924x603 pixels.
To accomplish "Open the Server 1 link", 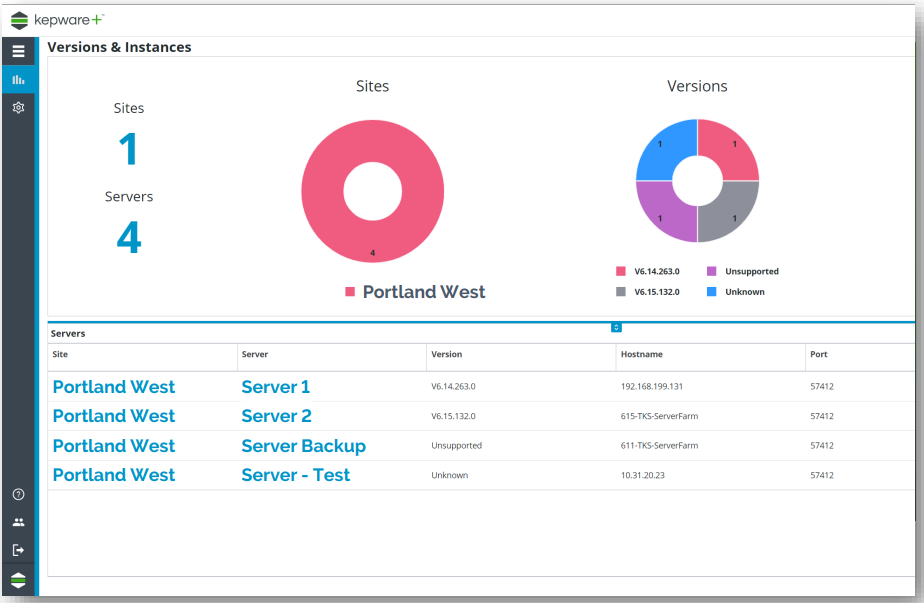I will (x=275, y=387).
